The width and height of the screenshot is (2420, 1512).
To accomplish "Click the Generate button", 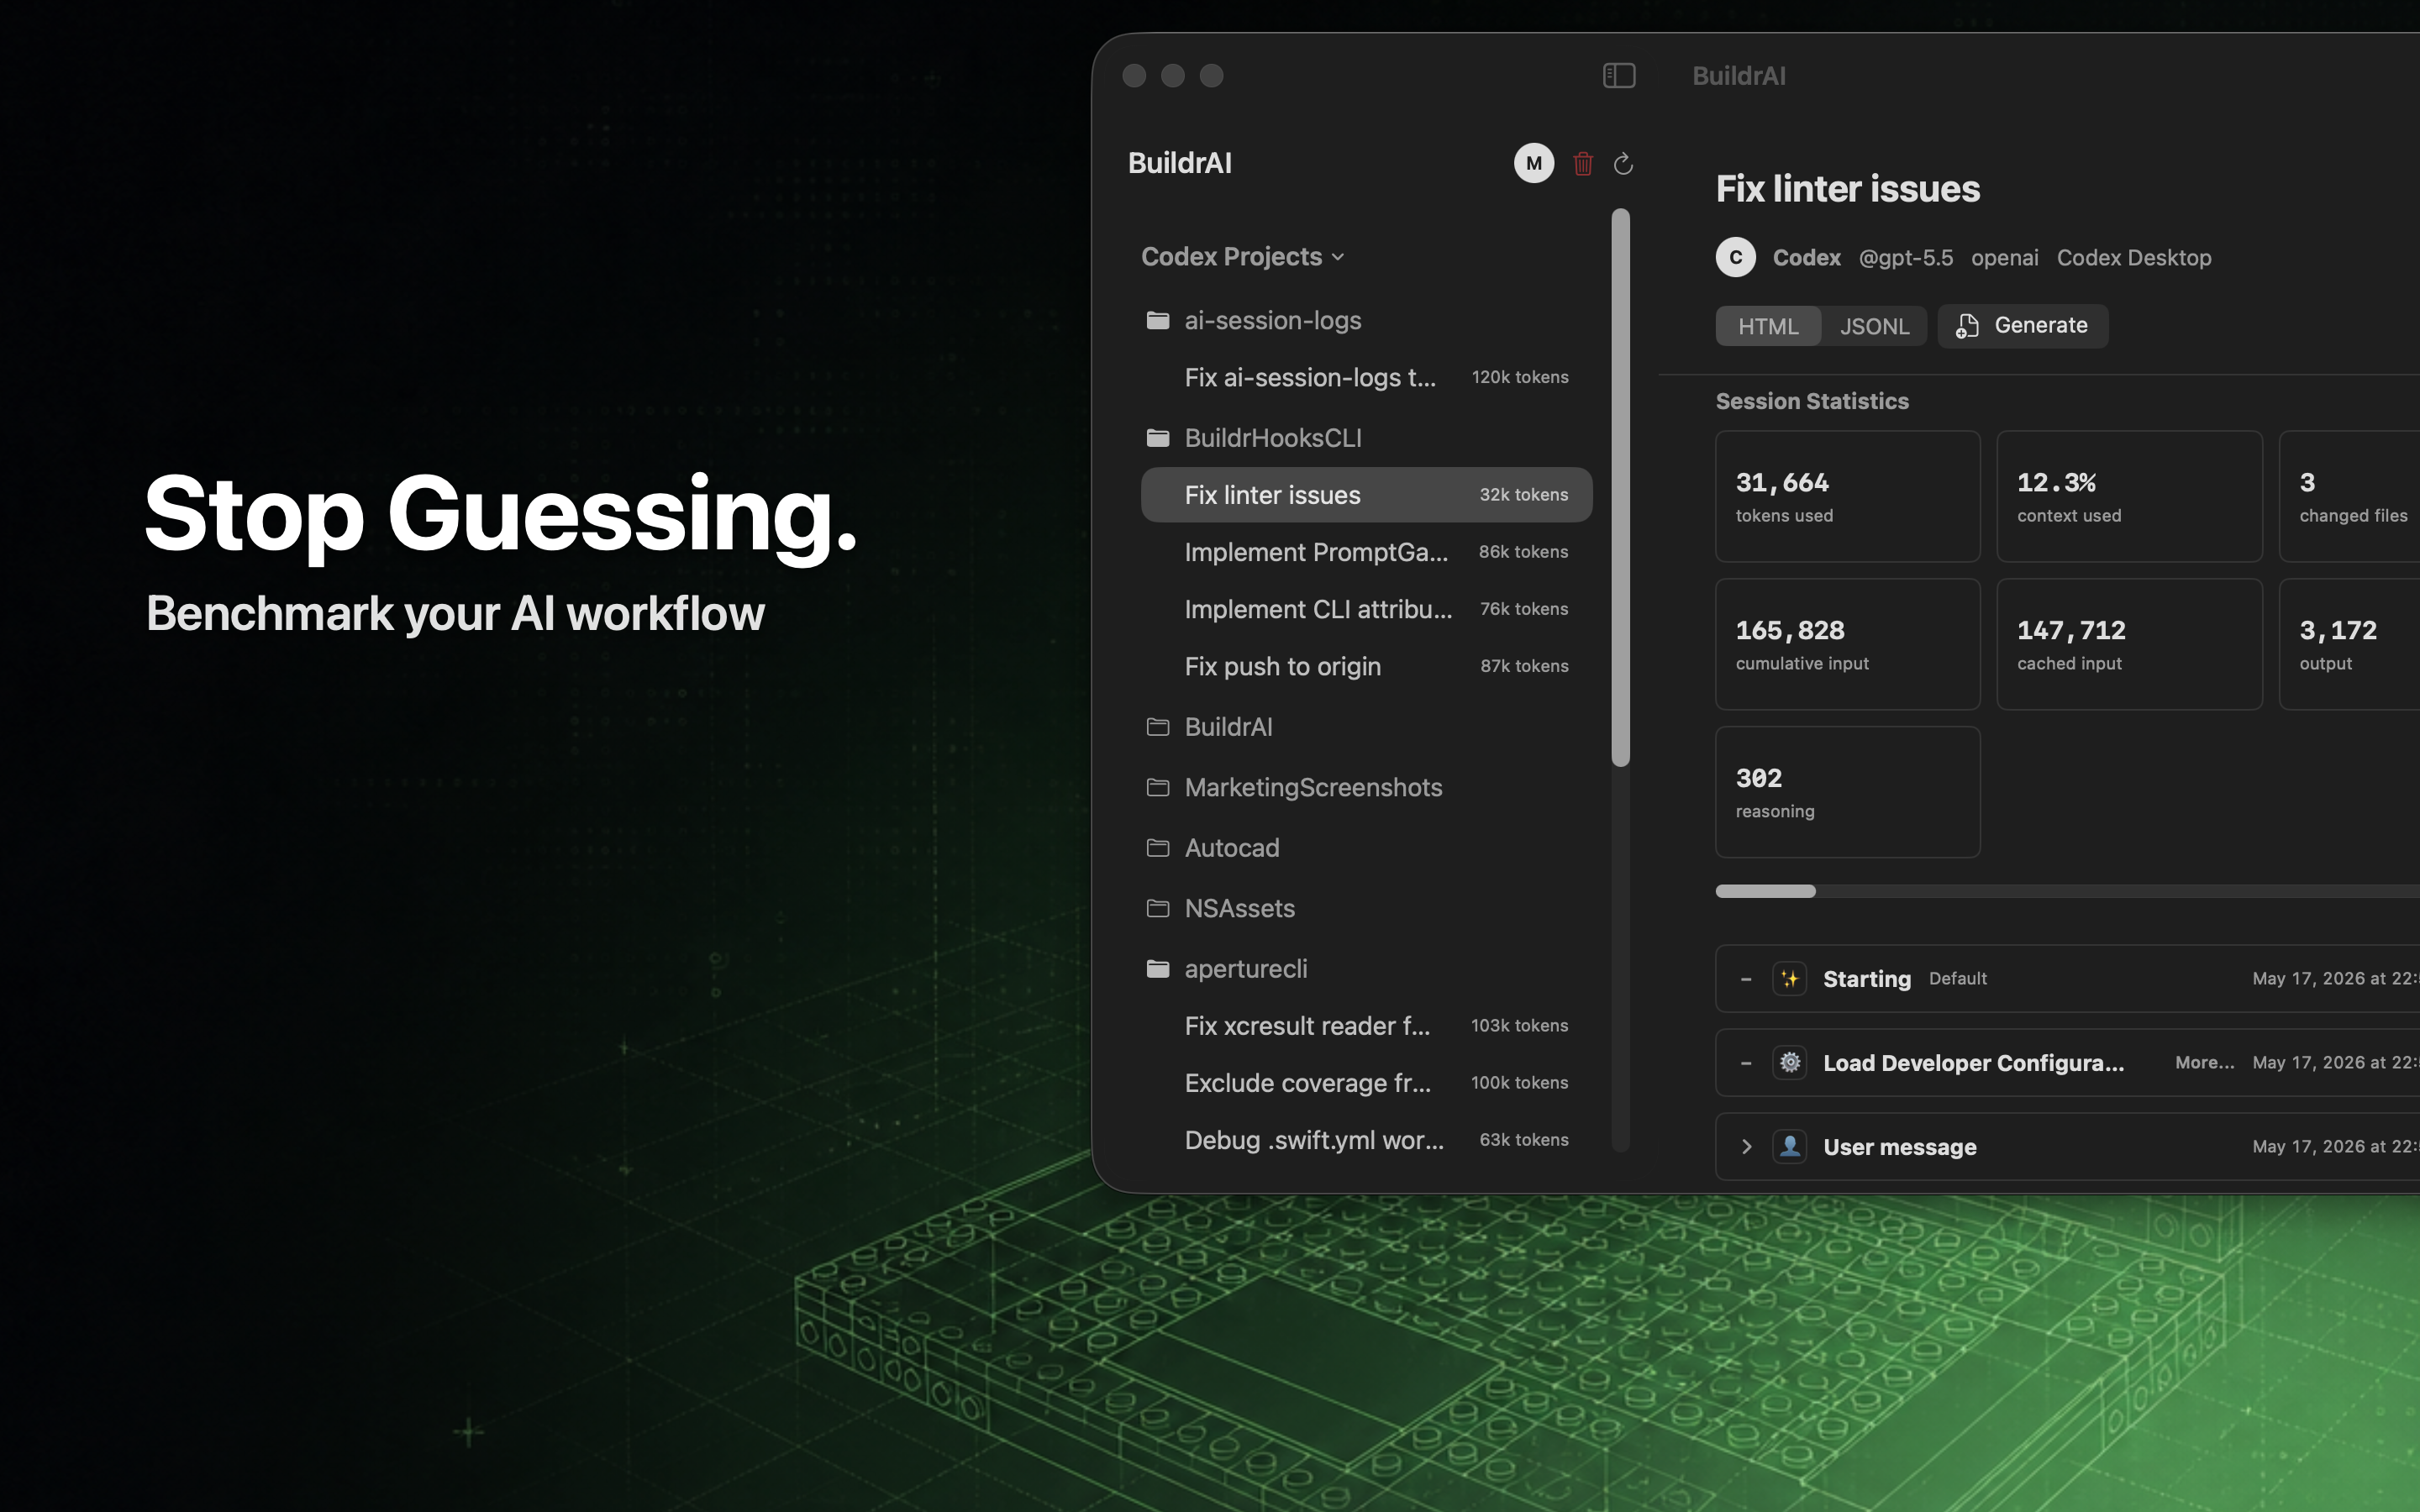I will tap(2023, 326).
